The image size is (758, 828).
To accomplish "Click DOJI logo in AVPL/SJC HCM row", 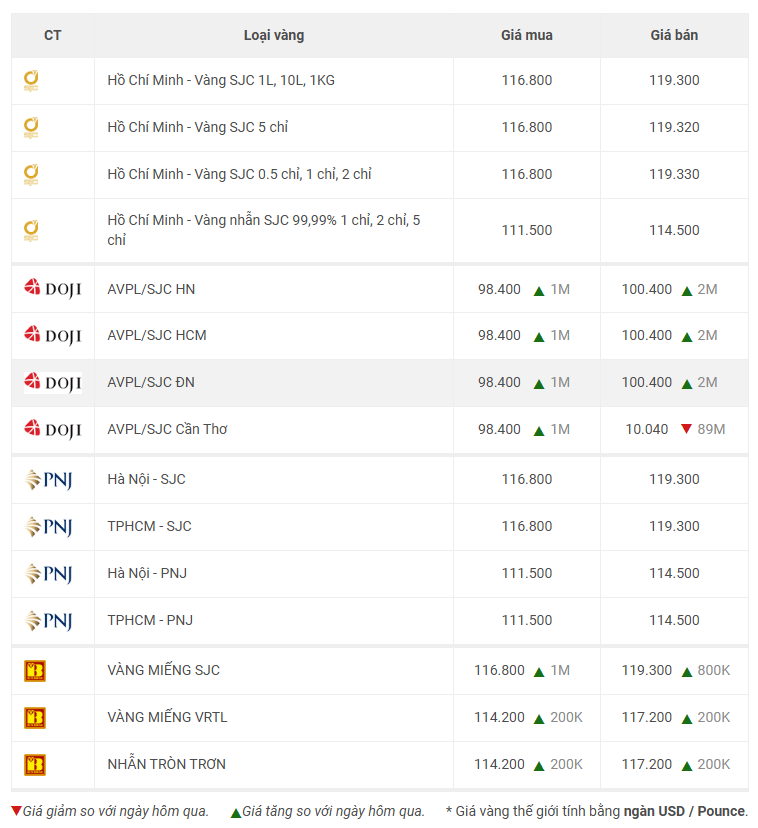I will pyautogui.click(x=53, y=335).
